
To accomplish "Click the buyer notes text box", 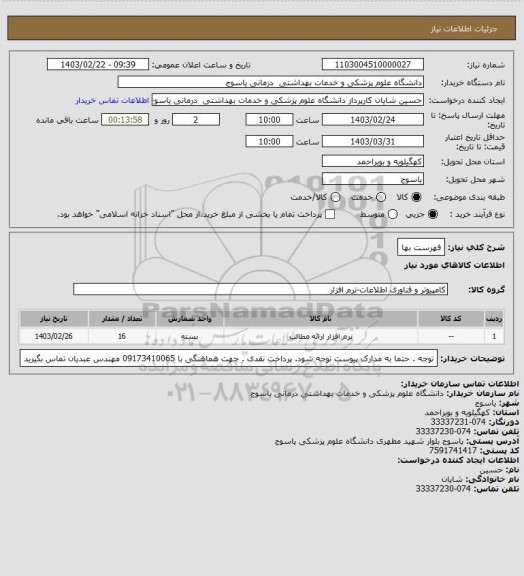I will tap(229, 359).
